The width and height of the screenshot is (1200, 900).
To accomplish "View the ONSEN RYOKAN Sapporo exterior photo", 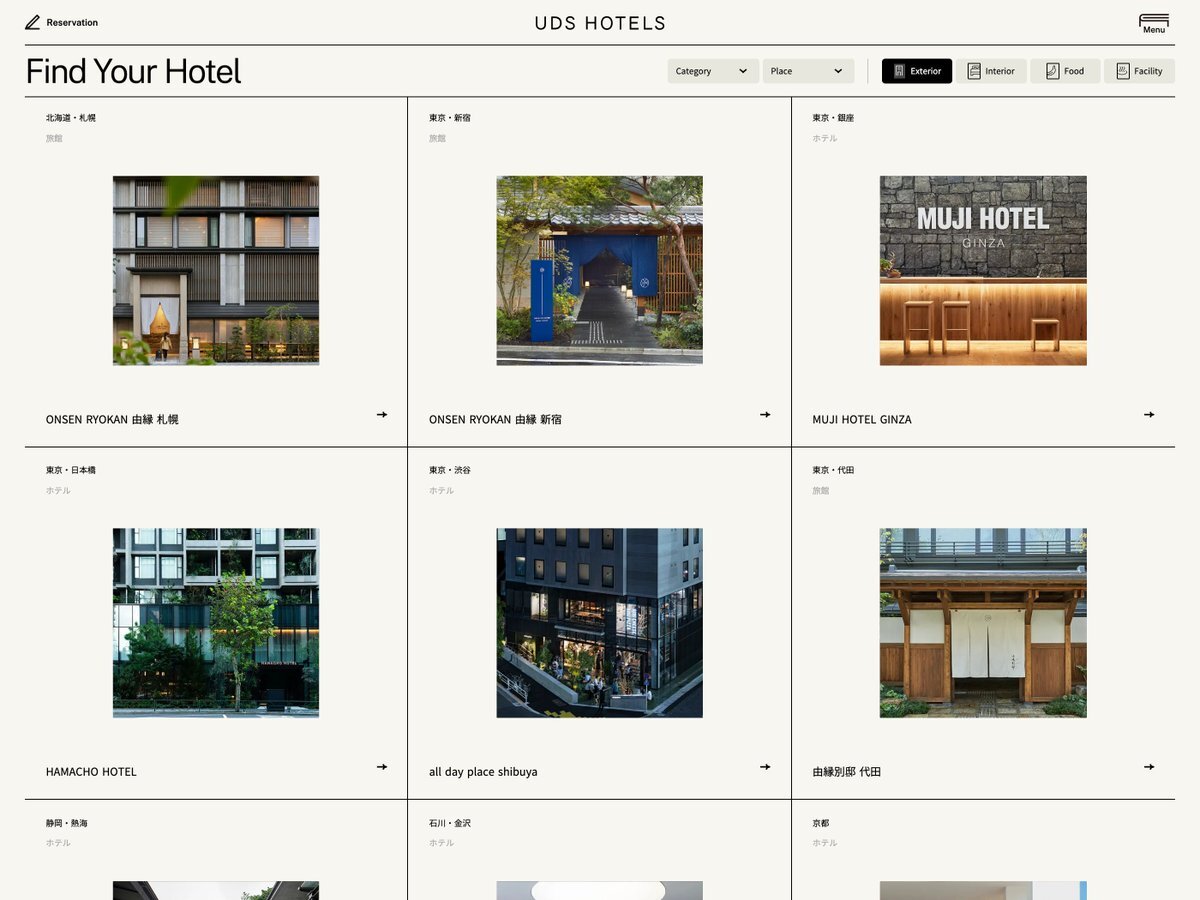I will [x=216, y=271].
